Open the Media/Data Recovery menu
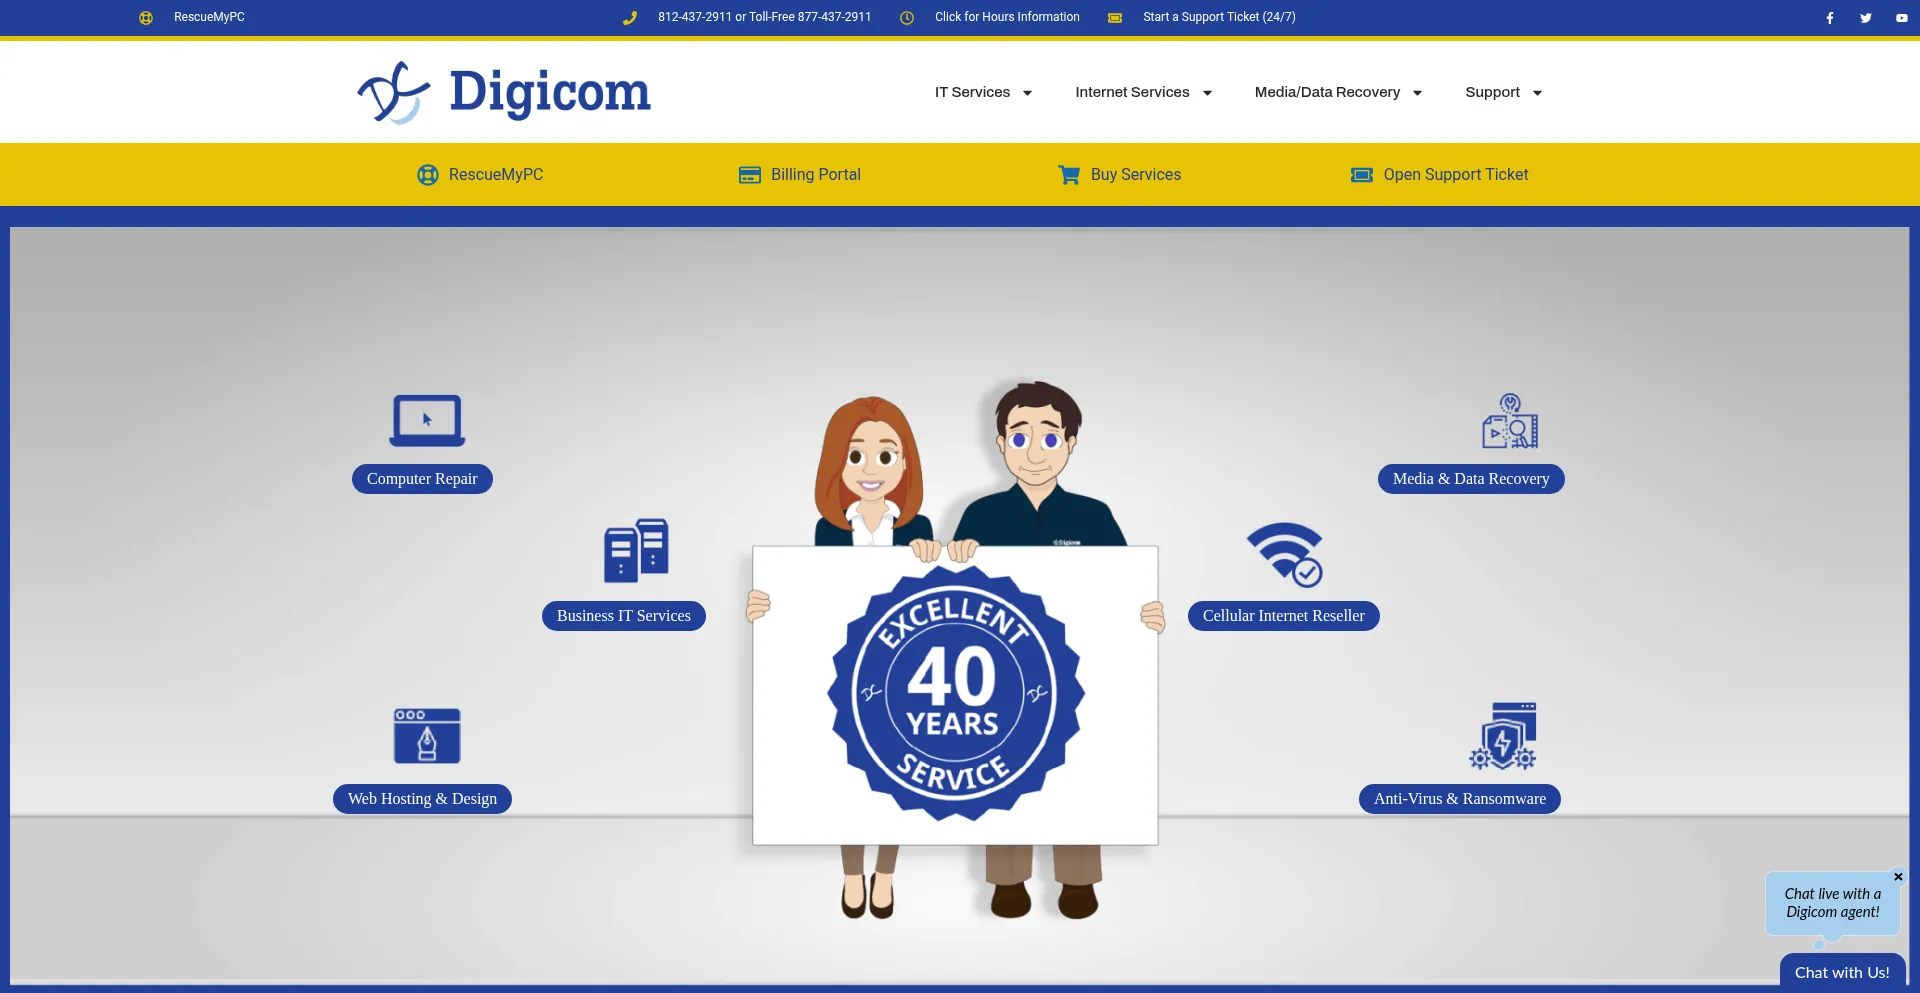The width and height of the screenshot is (1920, 993). tap(1327, 92)
